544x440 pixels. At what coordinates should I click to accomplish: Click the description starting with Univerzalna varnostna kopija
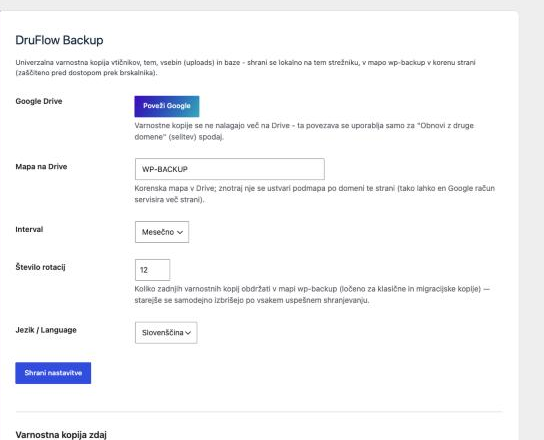pyautogui.click(x=245, y=68)
